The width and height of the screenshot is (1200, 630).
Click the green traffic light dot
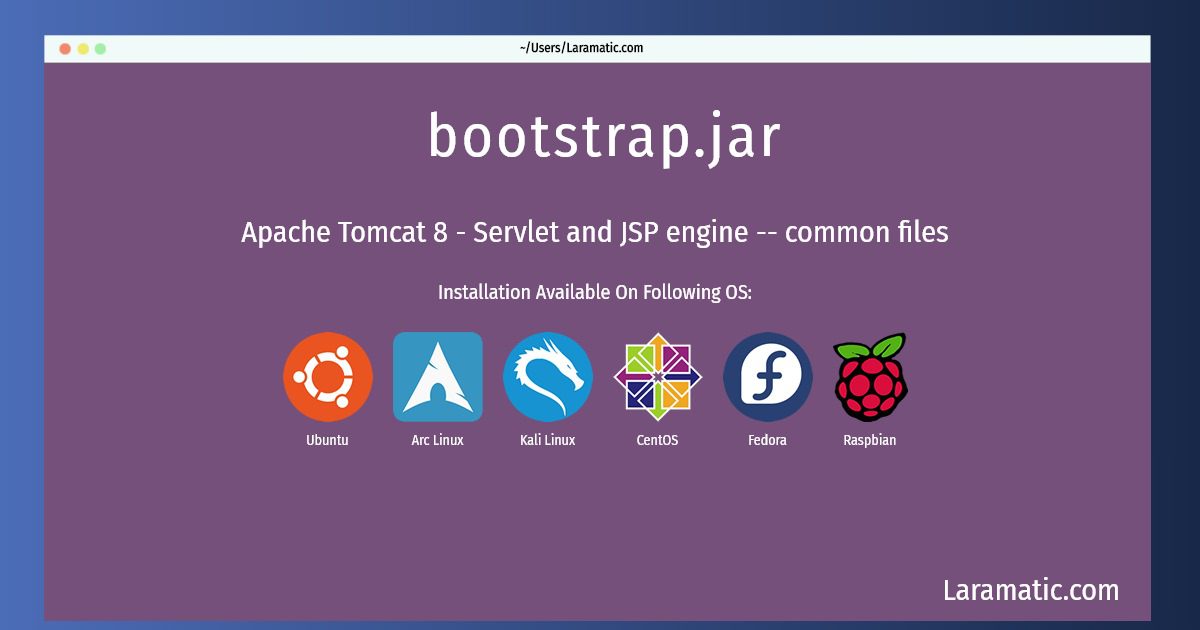(99, 46)
